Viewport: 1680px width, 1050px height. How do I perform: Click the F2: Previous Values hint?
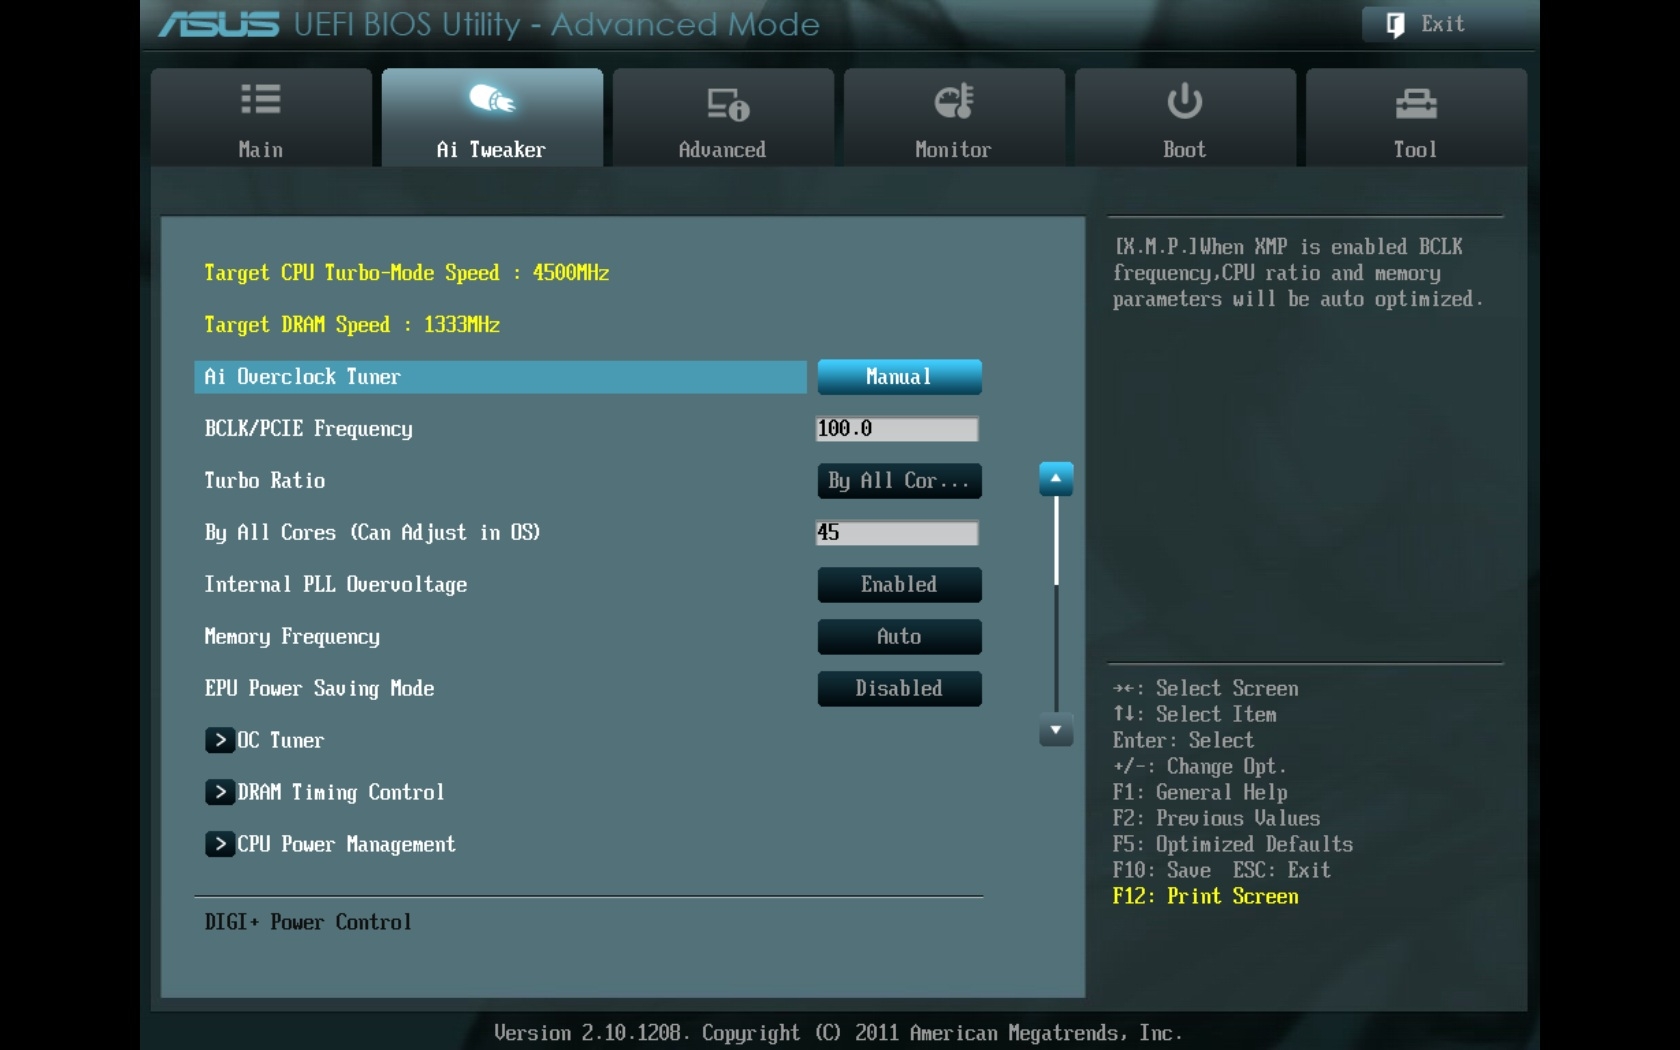click(x=1216, y=818)
